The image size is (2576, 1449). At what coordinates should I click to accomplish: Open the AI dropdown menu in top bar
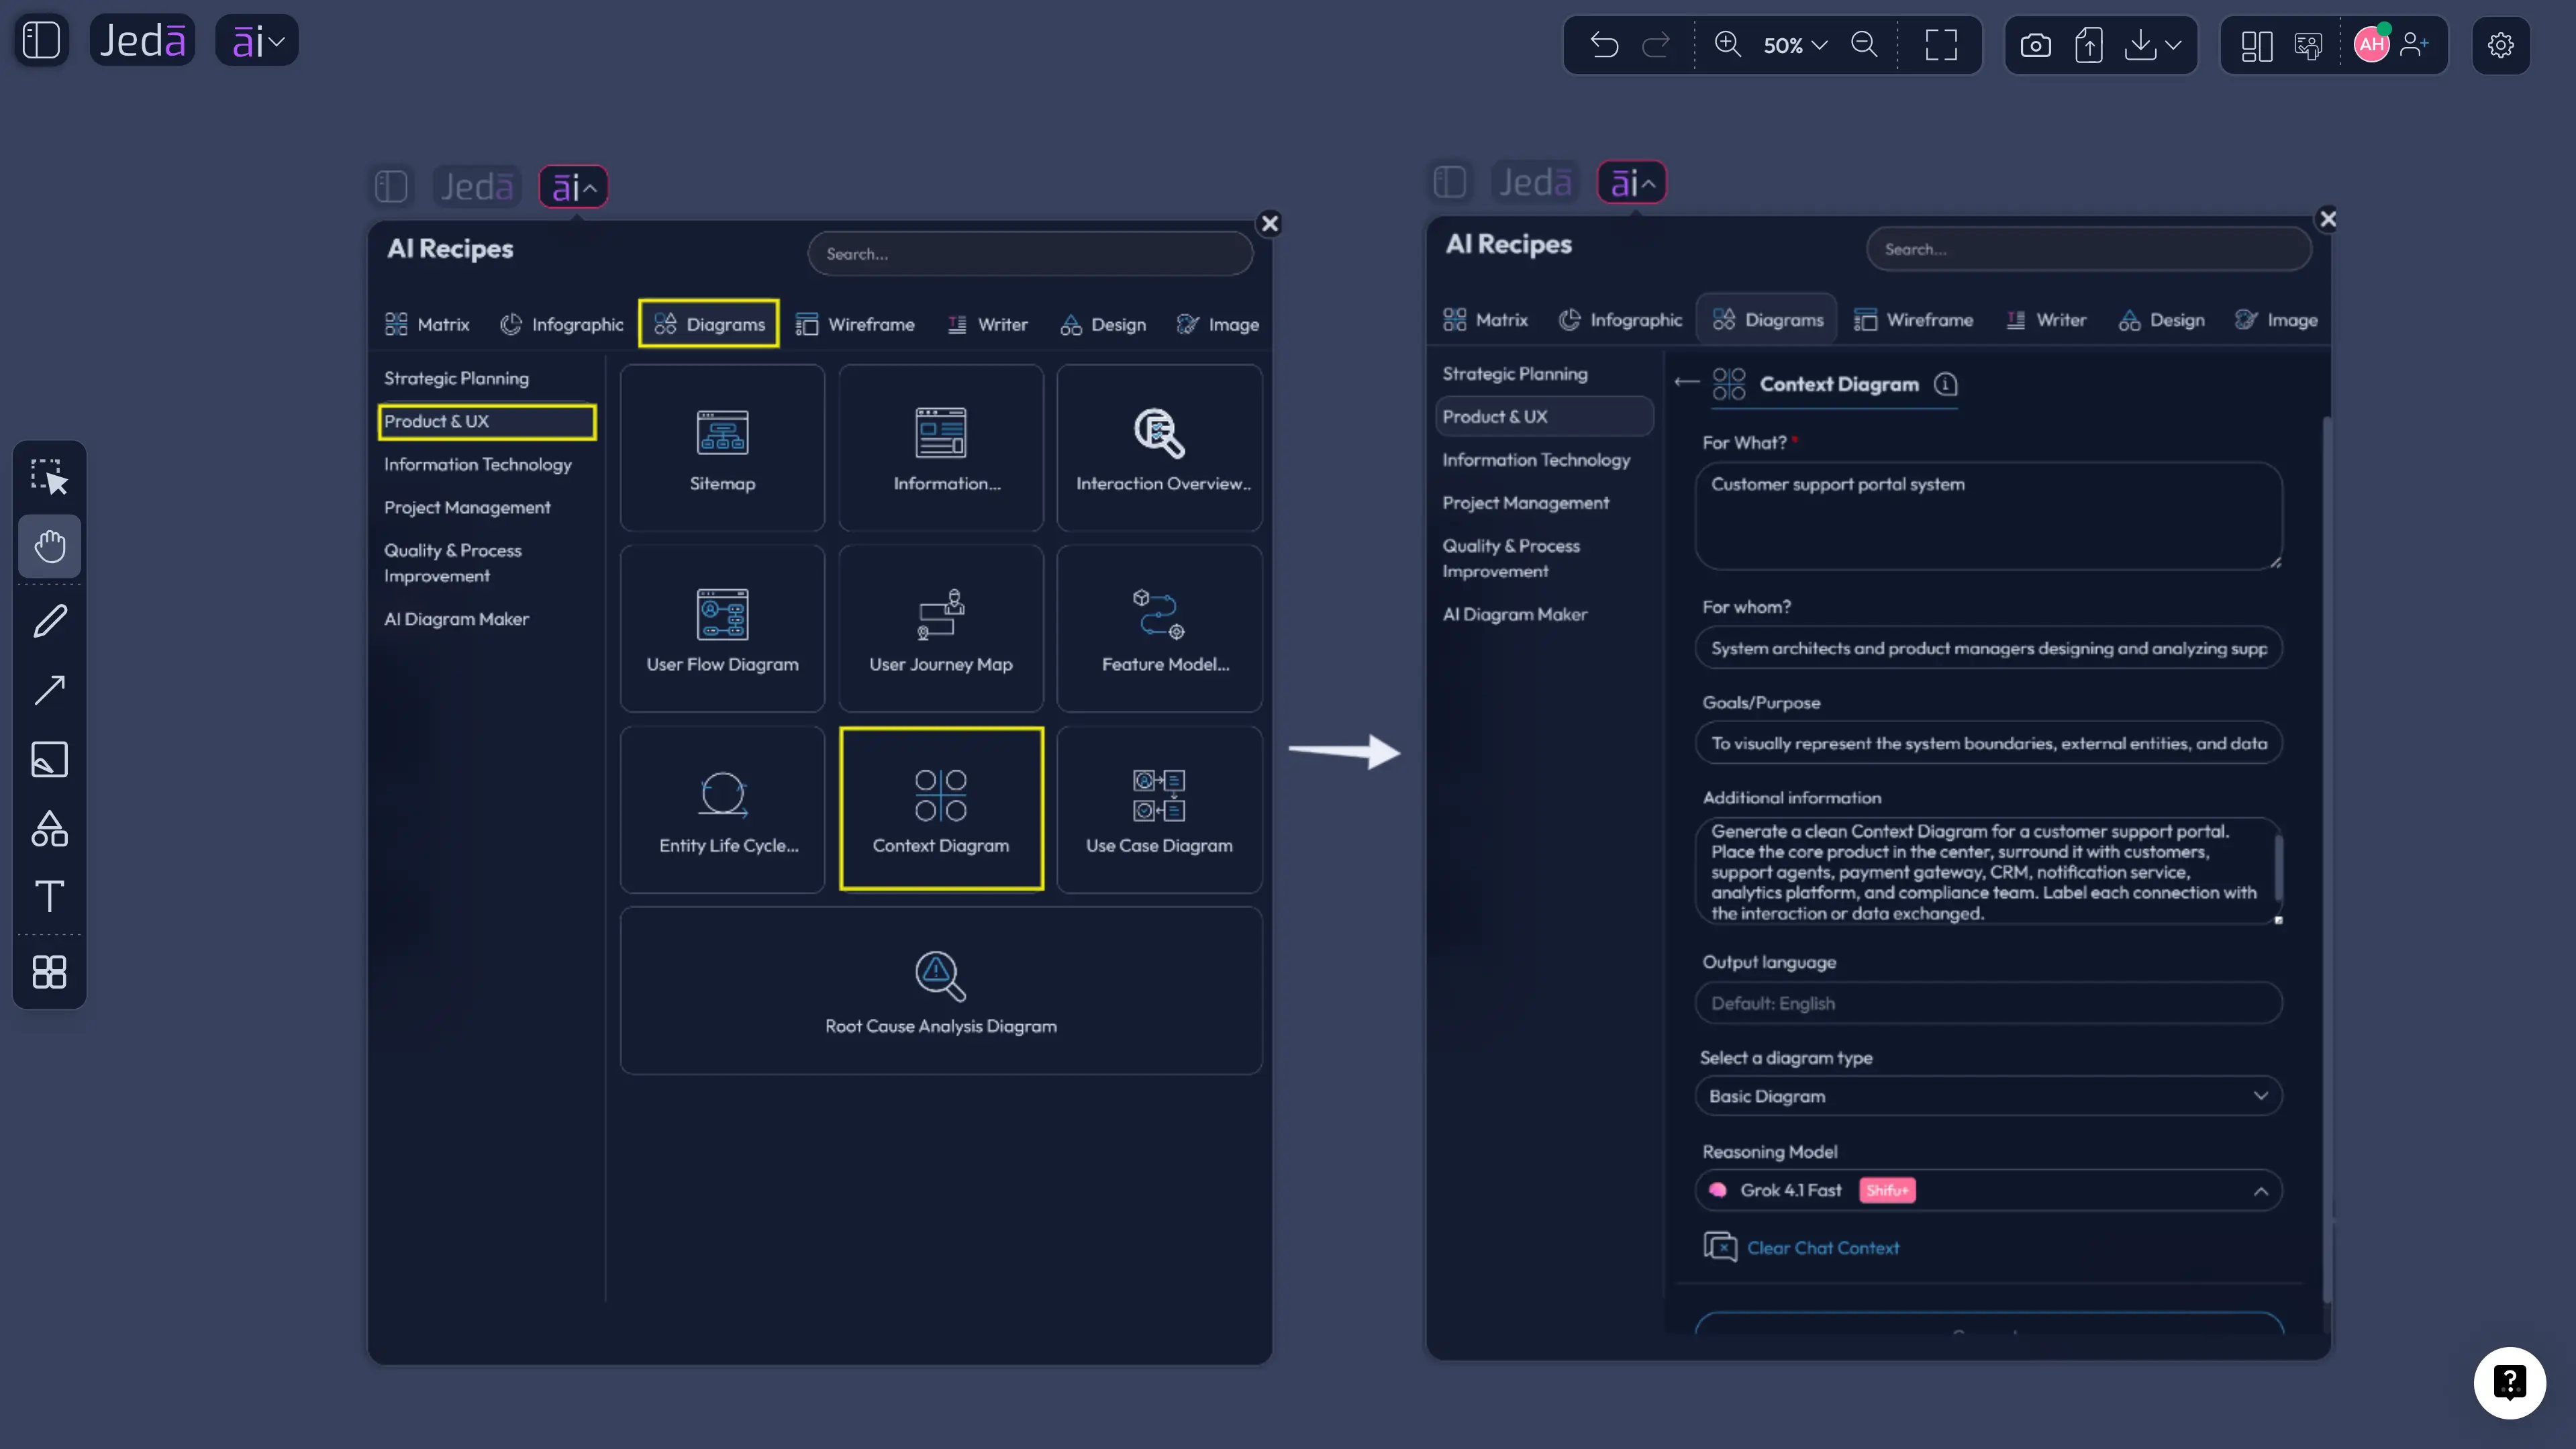[x=257, y=41]
